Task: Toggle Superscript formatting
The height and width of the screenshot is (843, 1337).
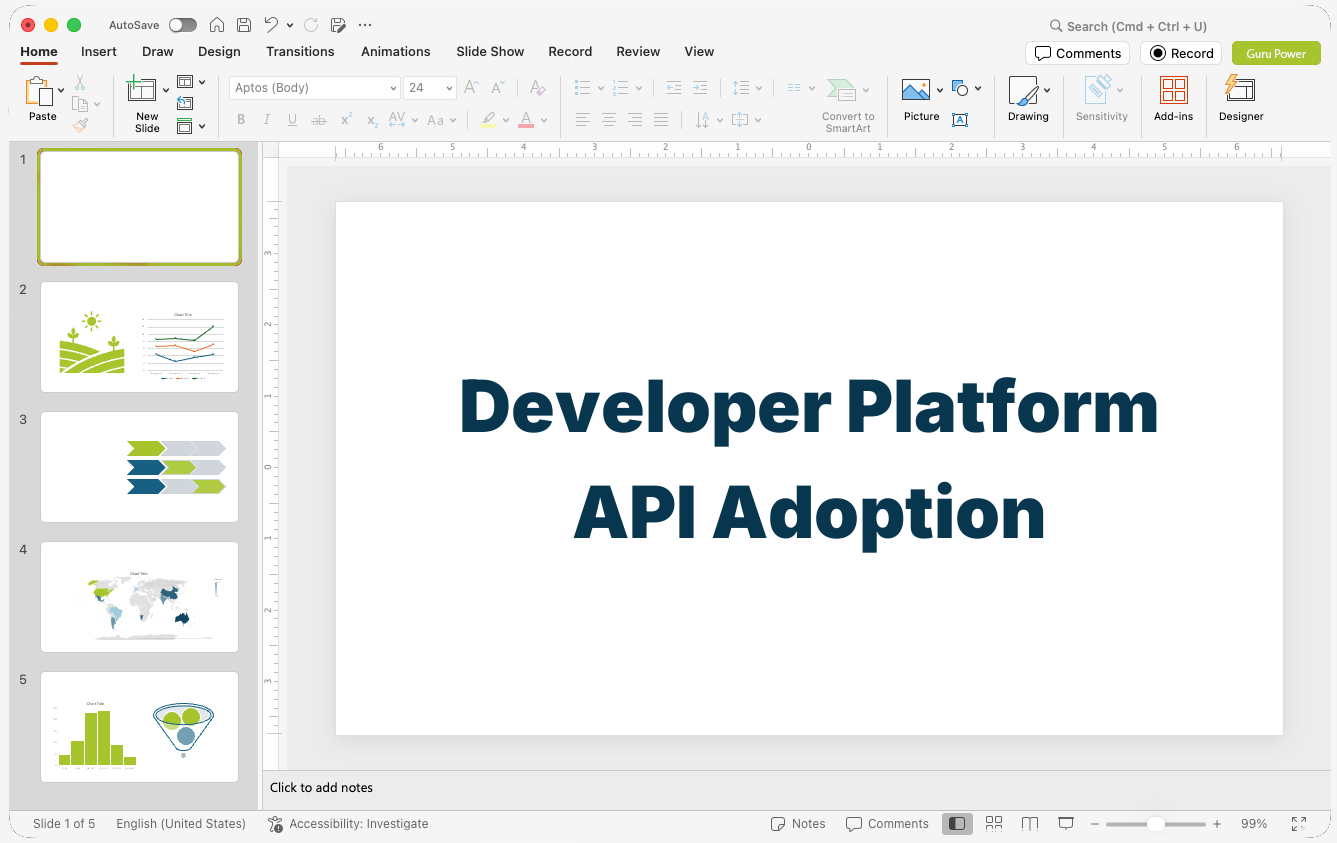Action: point(346,120)
